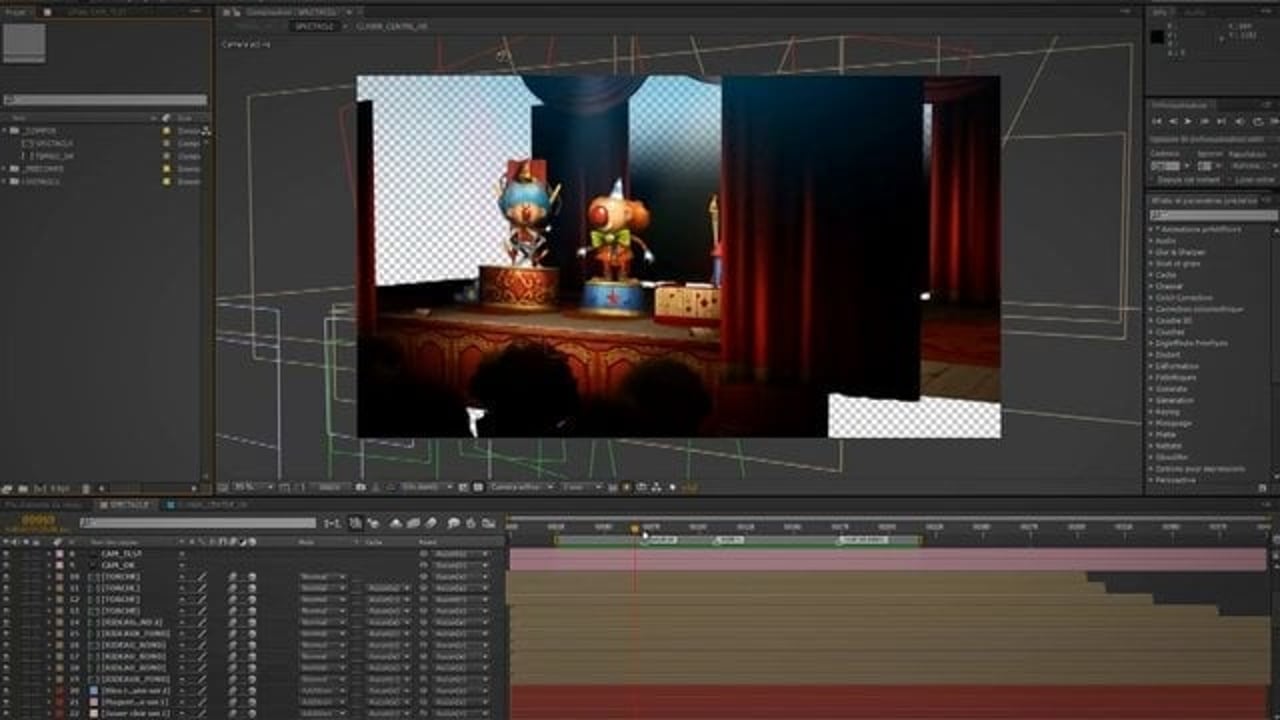Switch to the SPECTACLE timeline tab
1280x720 pixels.
tap(129, 505)
